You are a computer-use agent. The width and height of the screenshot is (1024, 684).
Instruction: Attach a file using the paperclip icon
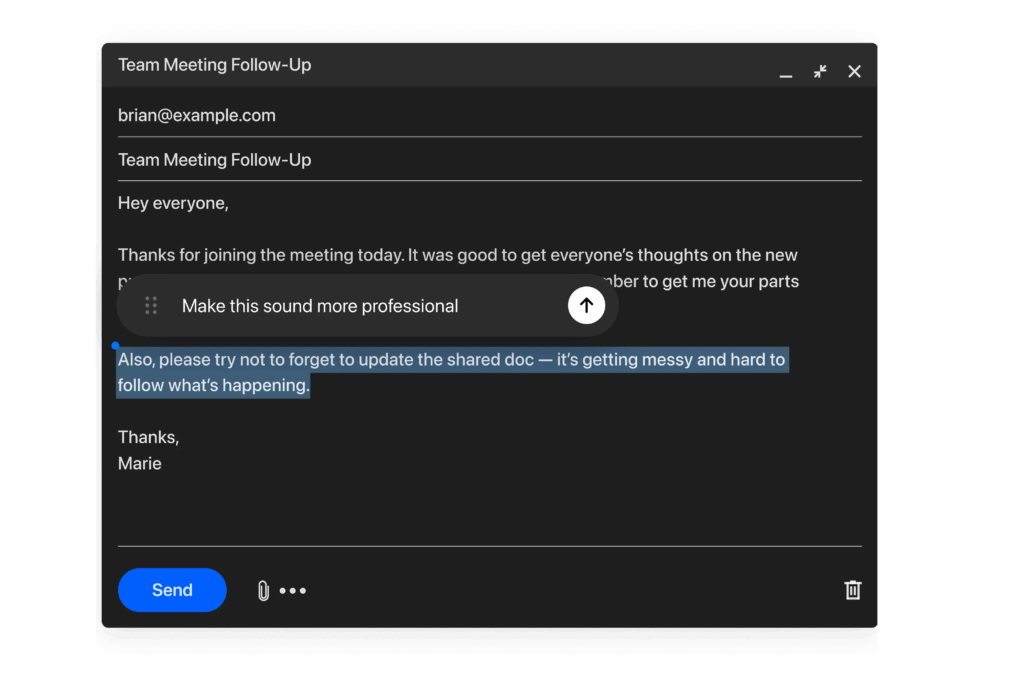[x=262, y=590]
